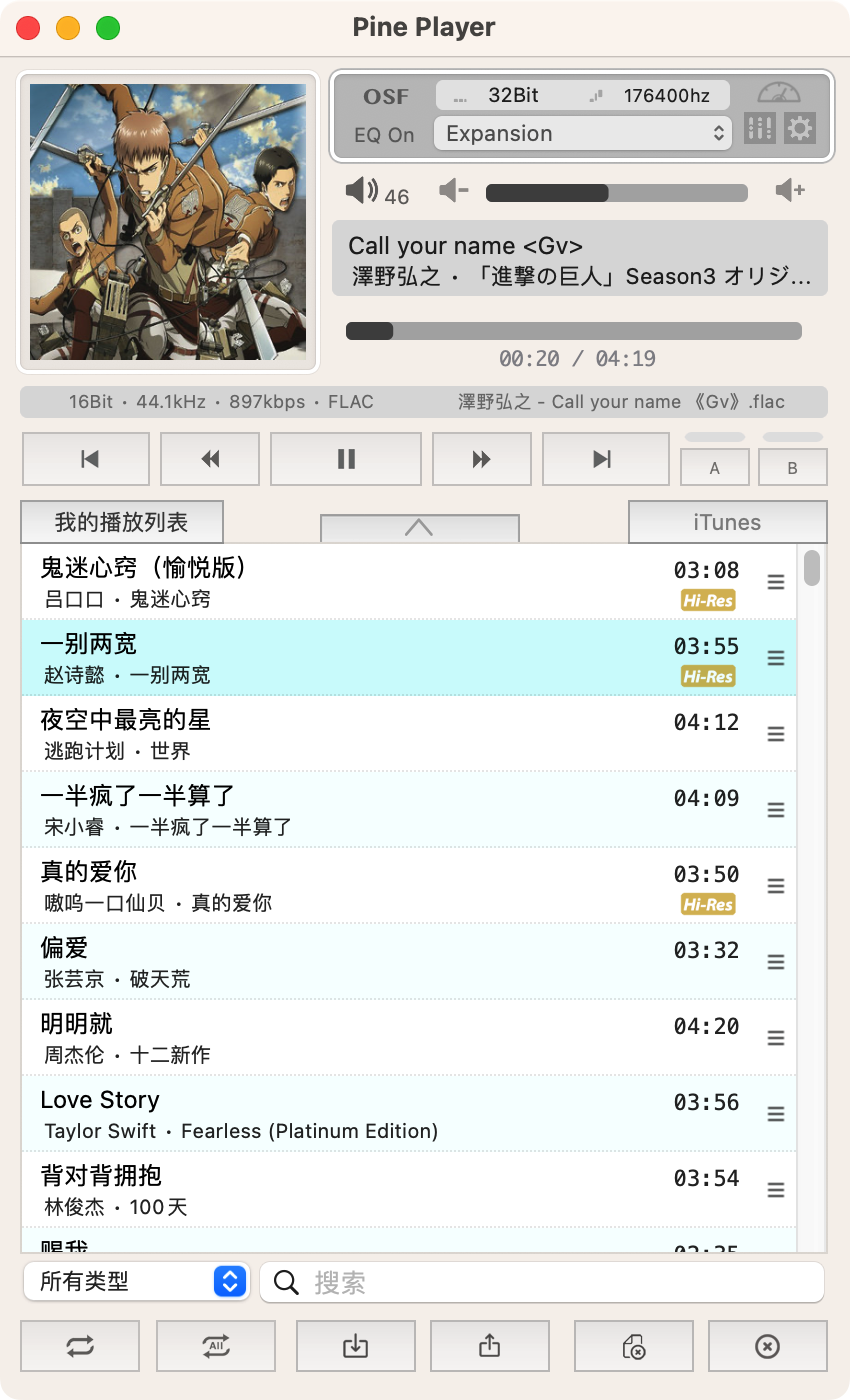The image size is (850, 1400).
Task: Click the artist line Taylor Swift · Fearless
Action: click(x=241, y=1131)
